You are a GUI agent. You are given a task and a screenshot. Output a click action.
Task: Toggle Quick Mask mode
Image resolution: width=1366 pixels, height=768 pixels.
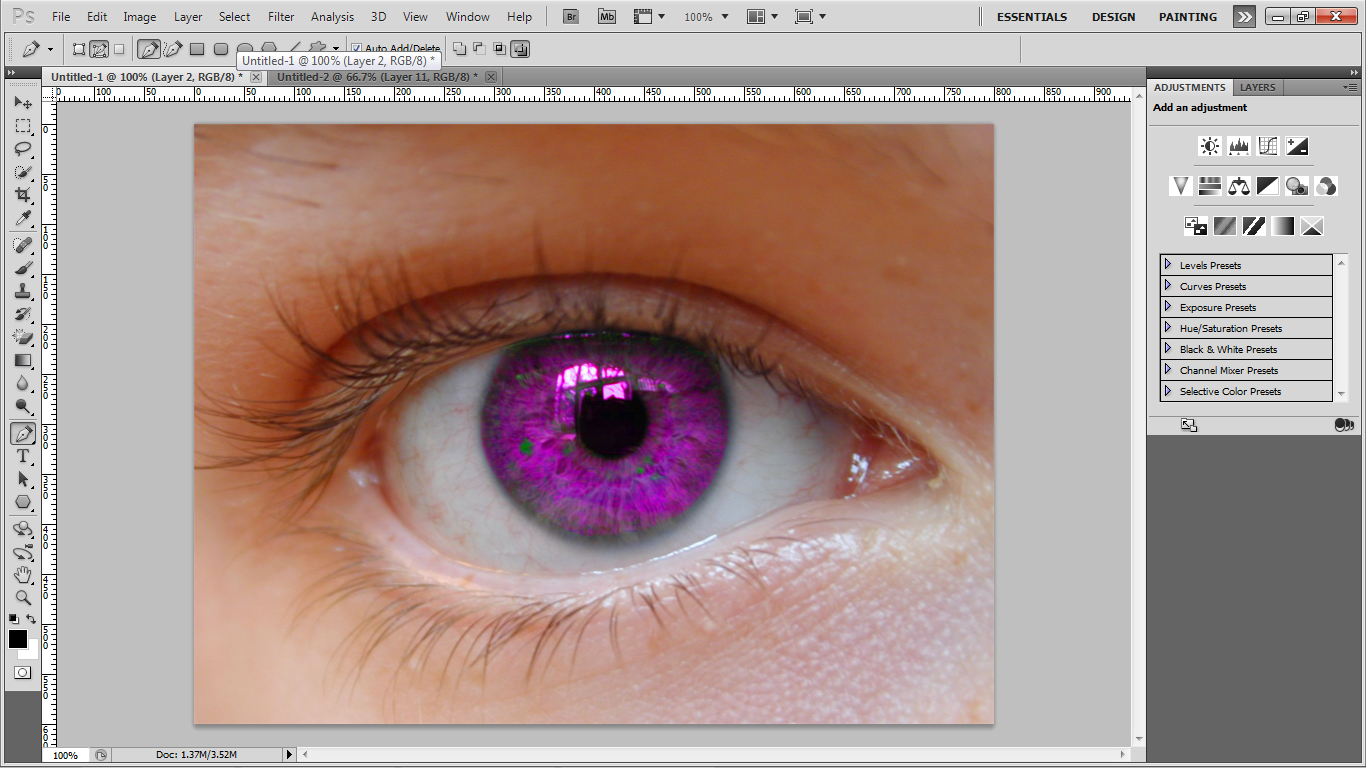22,673
